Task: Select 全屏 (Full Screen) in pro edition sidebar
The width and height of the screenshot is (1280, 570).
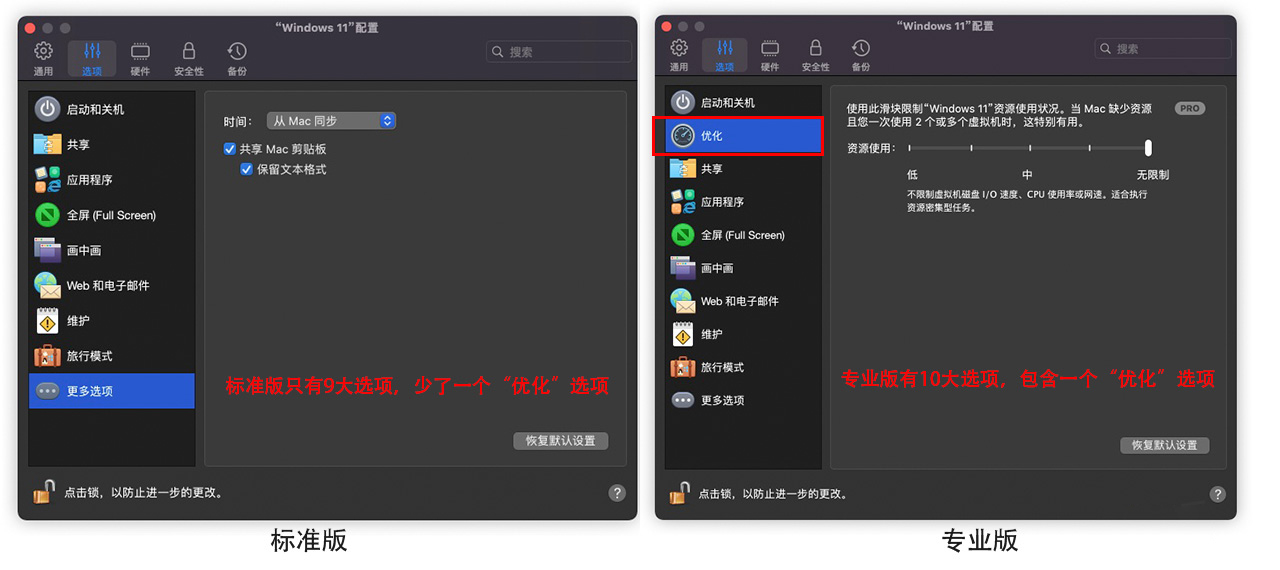Action: pos(743,235)
